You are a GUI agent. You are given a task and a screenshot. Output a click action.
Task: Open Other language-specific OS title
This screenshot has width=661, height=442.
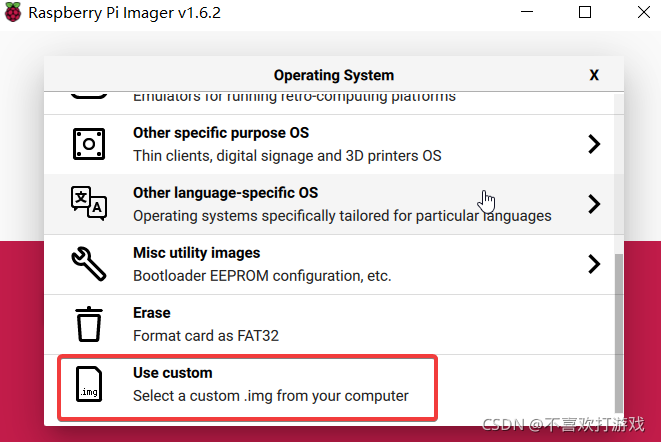point(226,193)
